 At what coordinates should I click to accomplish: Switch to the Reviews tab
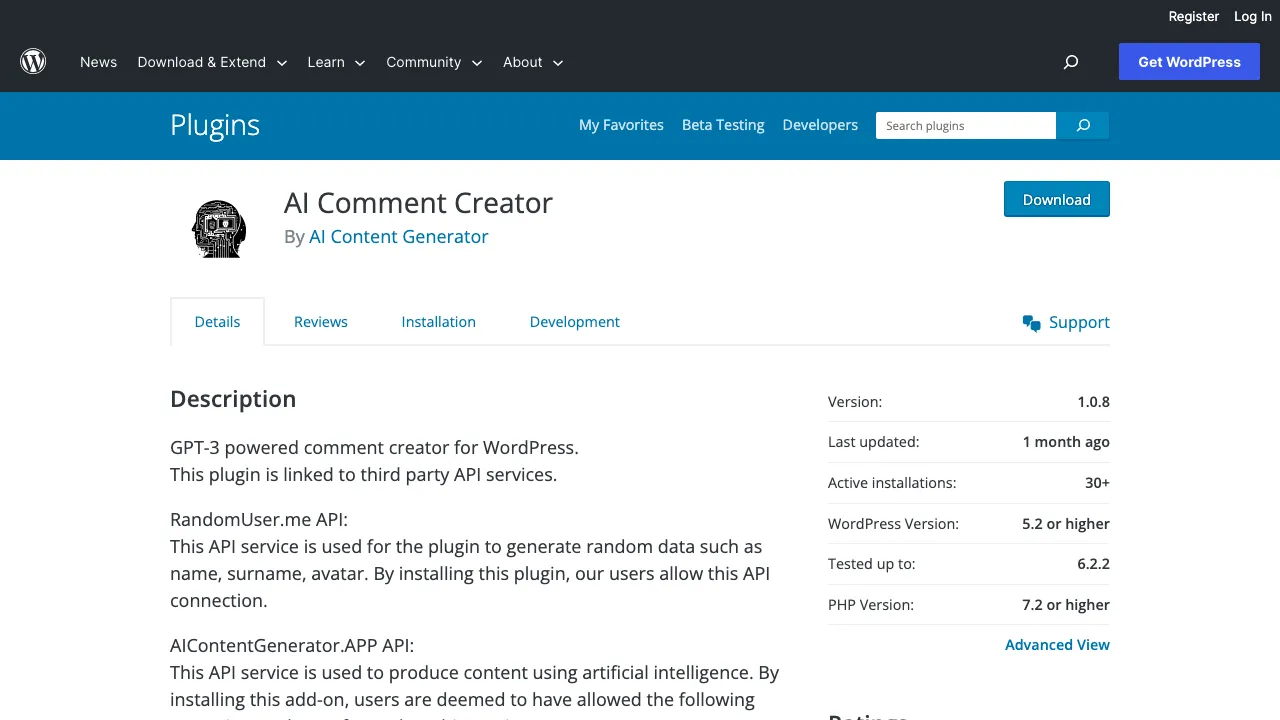[320, 321]
